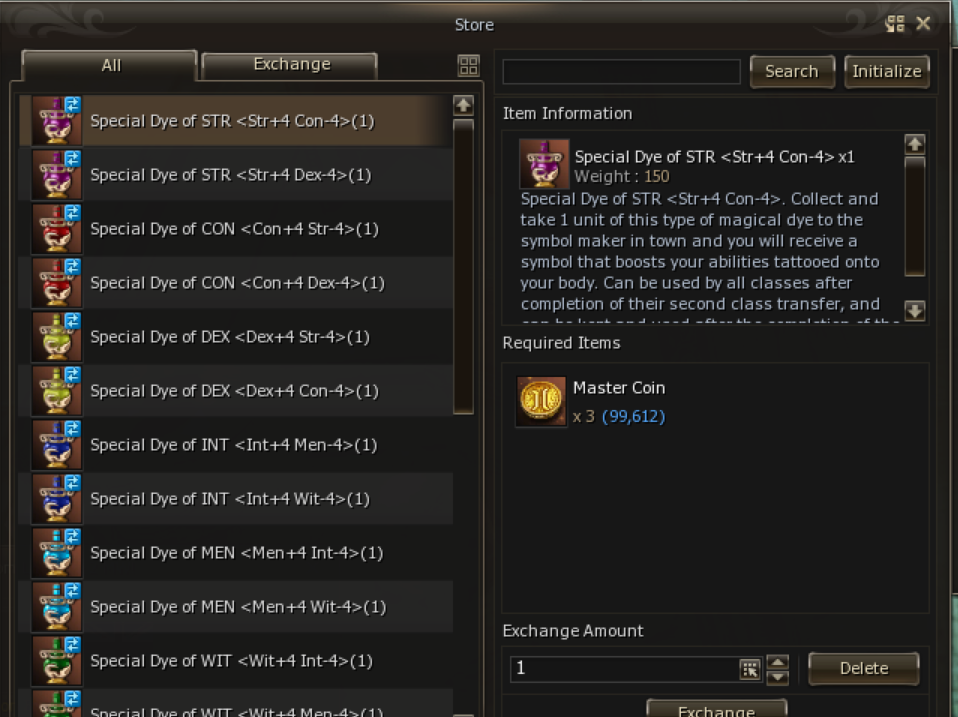Viewport: 958px width, 717px height.
Task: Click the item info scroll down arrow
Action: pos(915,311)
